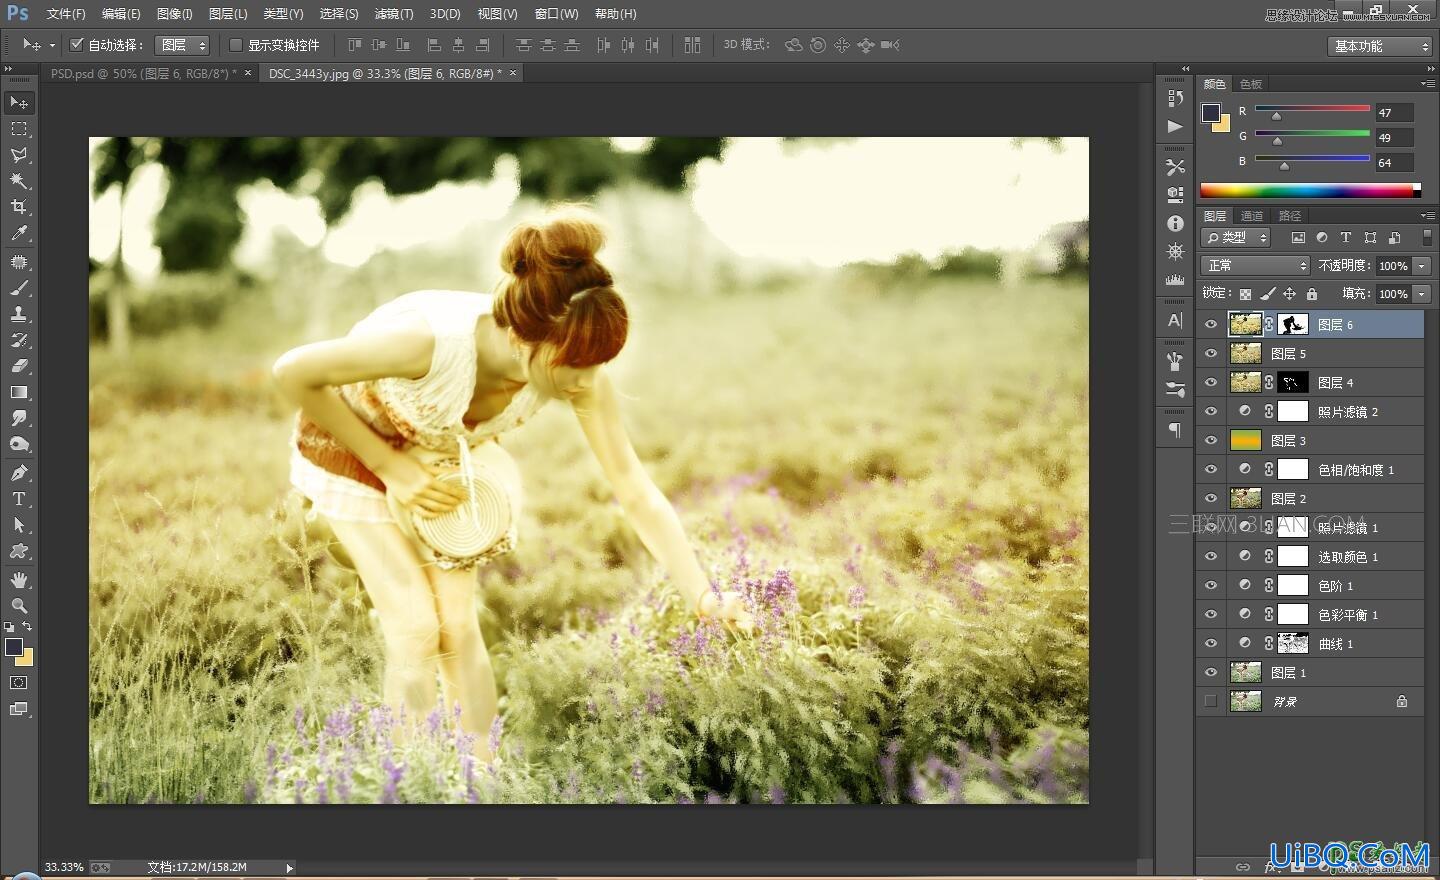The height and width of the screenshot is (880, 1440).
Task: Open the Color panel flyout menu
Action: click(x=1427, y=83)
